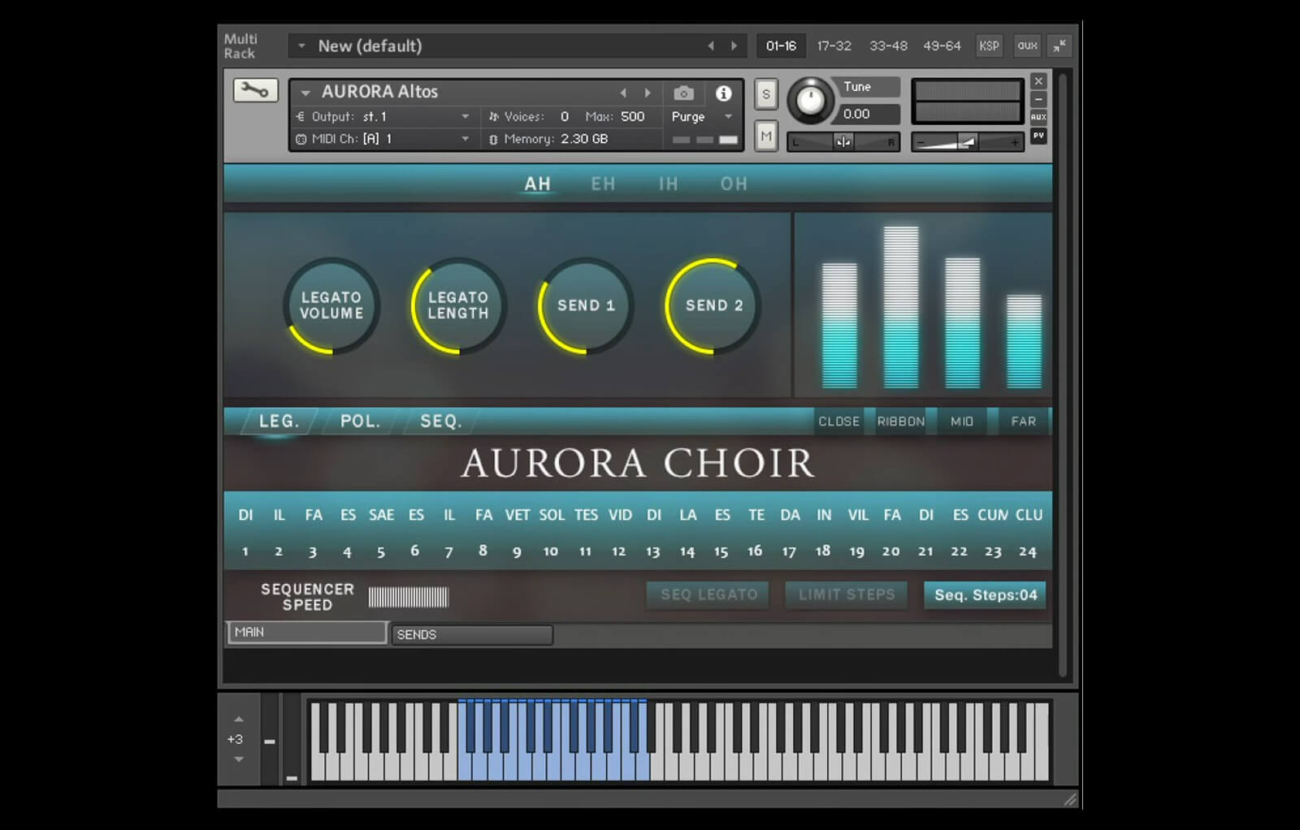This screenshot has width=1300, height=830.
Task: Click the Legato Volume knob
Action: pyautogui.click(x=331, y=306)
